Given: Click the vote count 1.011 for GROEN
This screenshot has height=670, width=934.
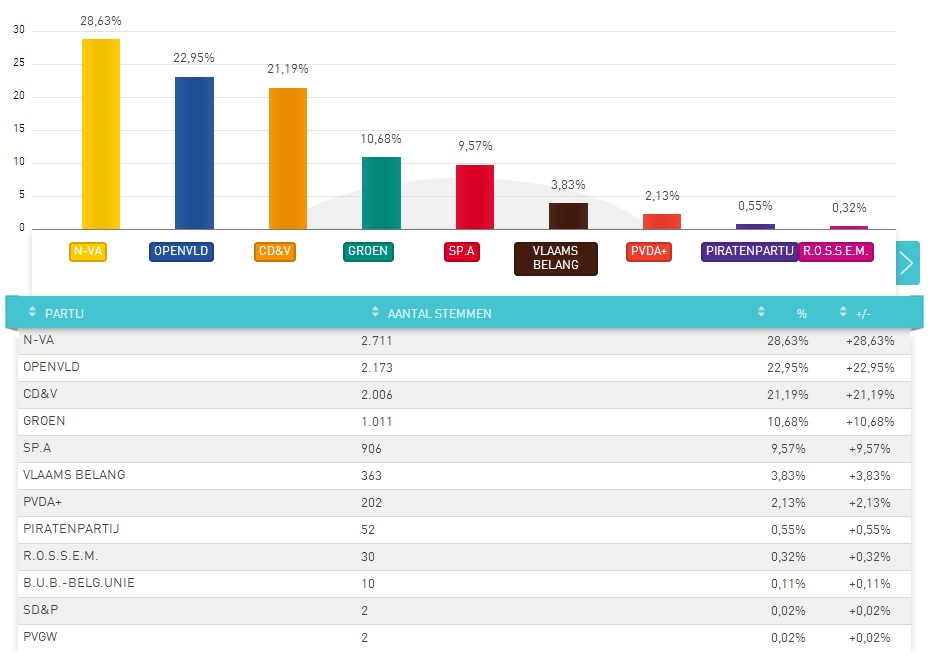Looking at the screenshot, I should point(376,422).
